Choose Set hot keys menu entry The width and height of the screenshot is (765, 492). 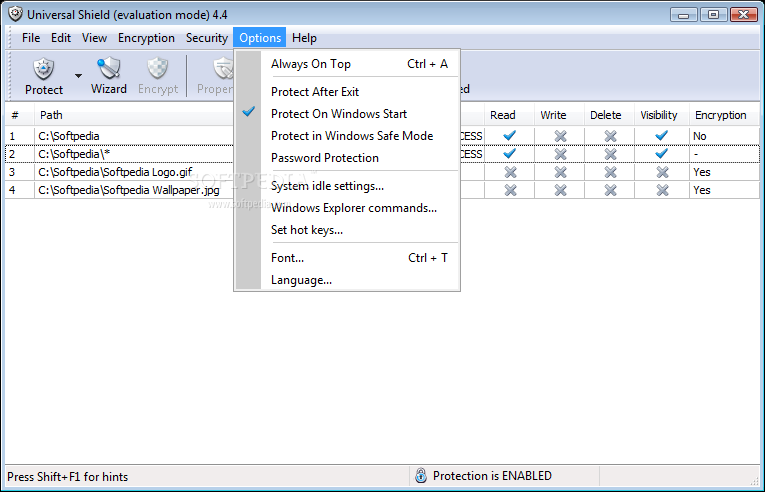pos(347,230)
